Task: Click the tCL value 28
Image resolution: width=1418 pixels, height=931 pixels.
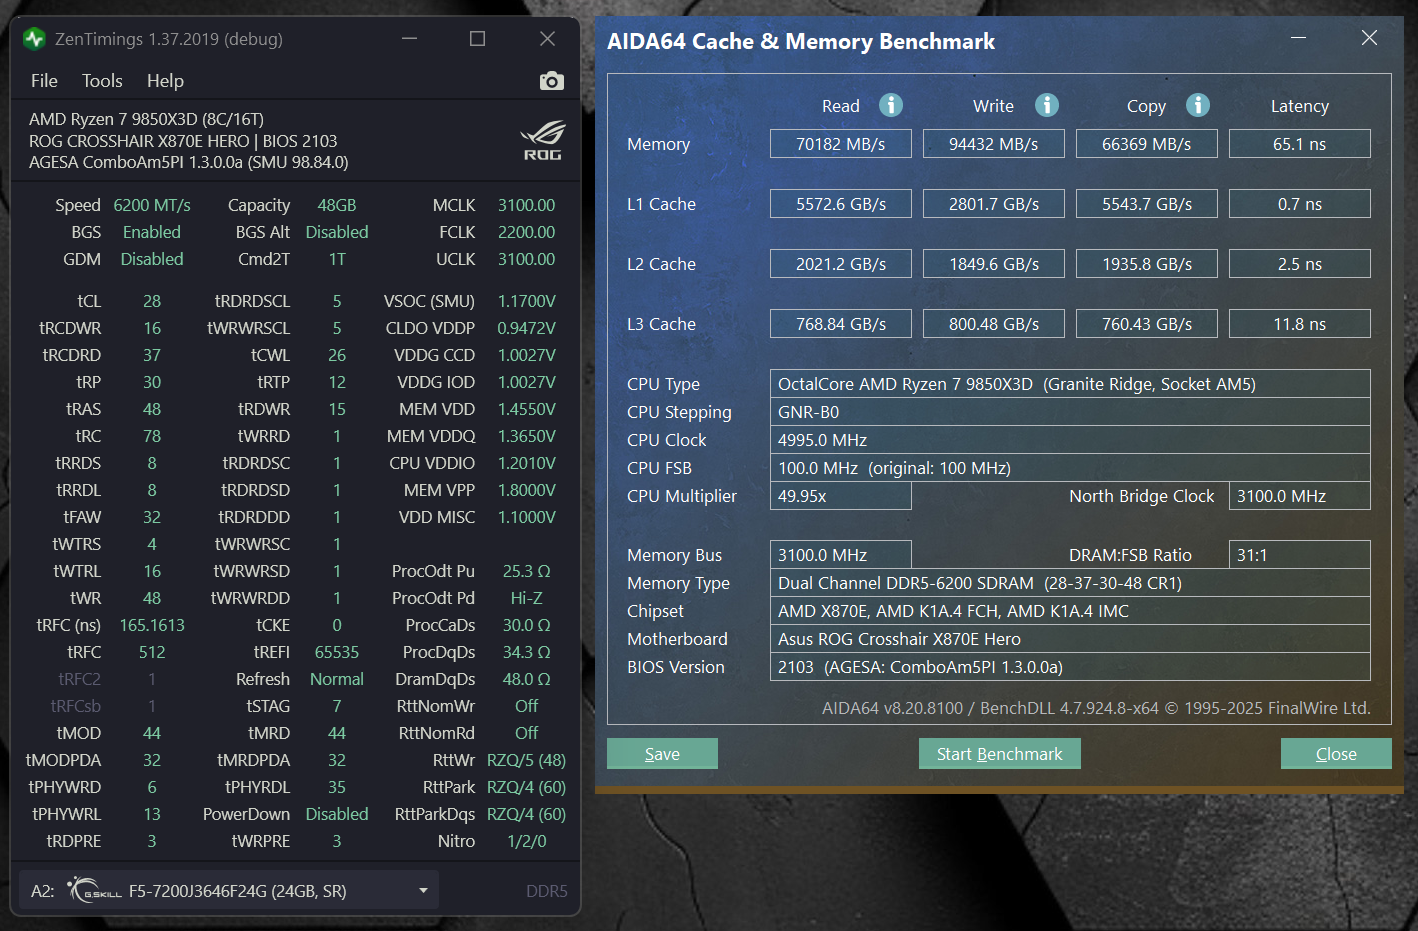Action: 152,301
